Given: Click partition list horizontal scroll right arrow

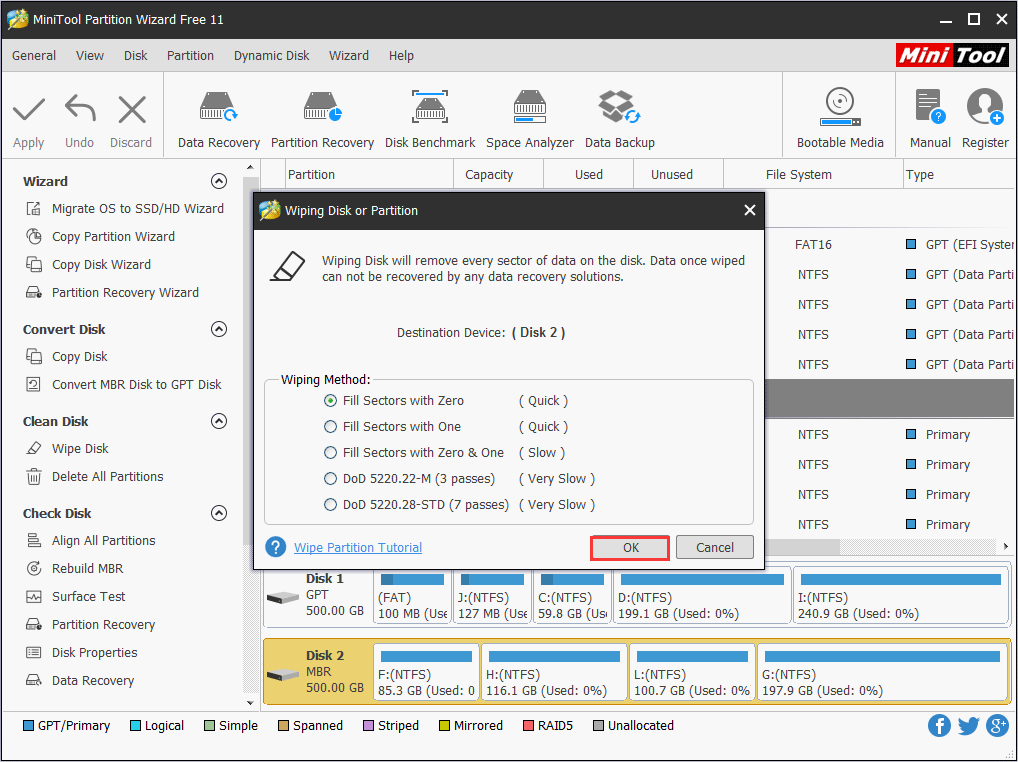Looking at the screenshot, I should coord(1006,547).
